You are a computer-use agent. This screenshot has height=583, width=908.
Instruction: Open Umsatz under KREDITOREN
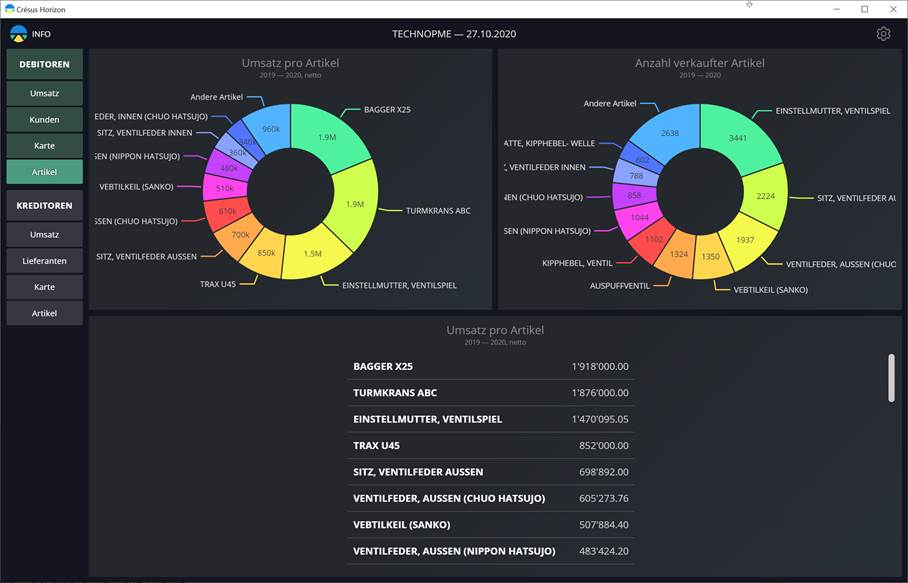click(x=45, y=234)
